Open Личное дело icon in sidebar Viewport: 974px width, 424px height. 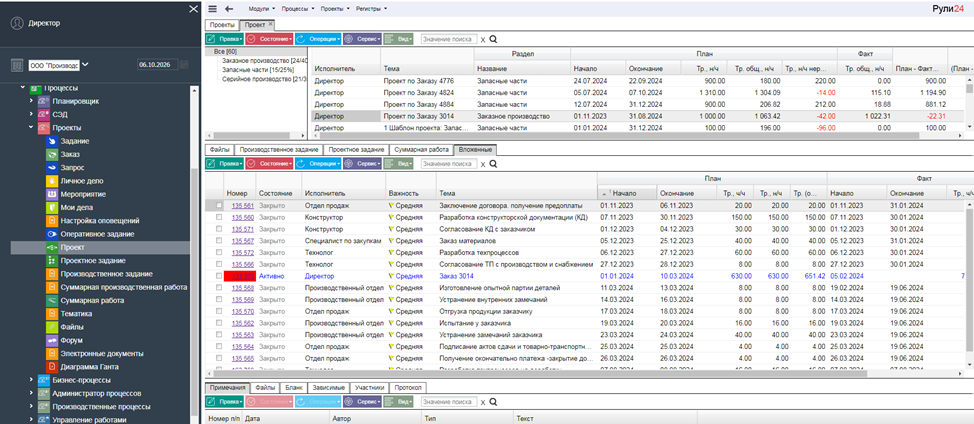tap(52, 181)
